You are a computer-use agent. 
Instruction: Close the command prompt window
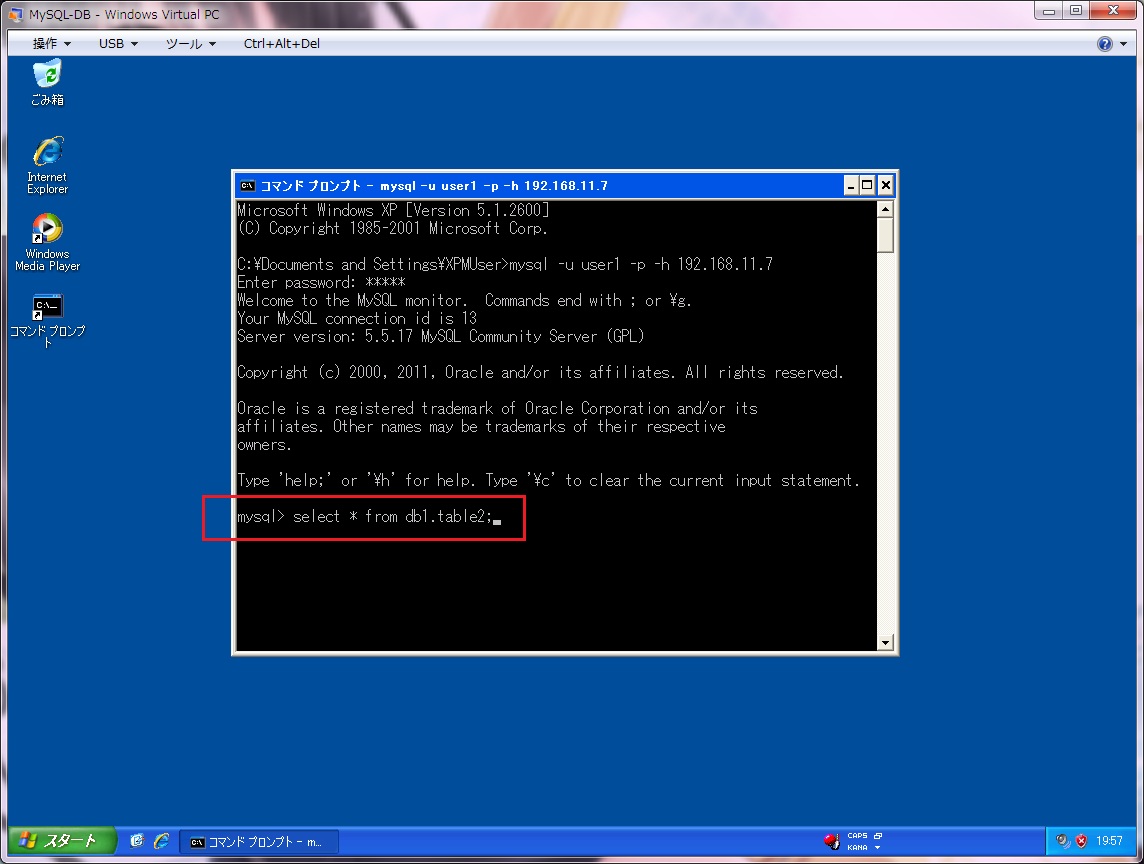coord(886,185)
